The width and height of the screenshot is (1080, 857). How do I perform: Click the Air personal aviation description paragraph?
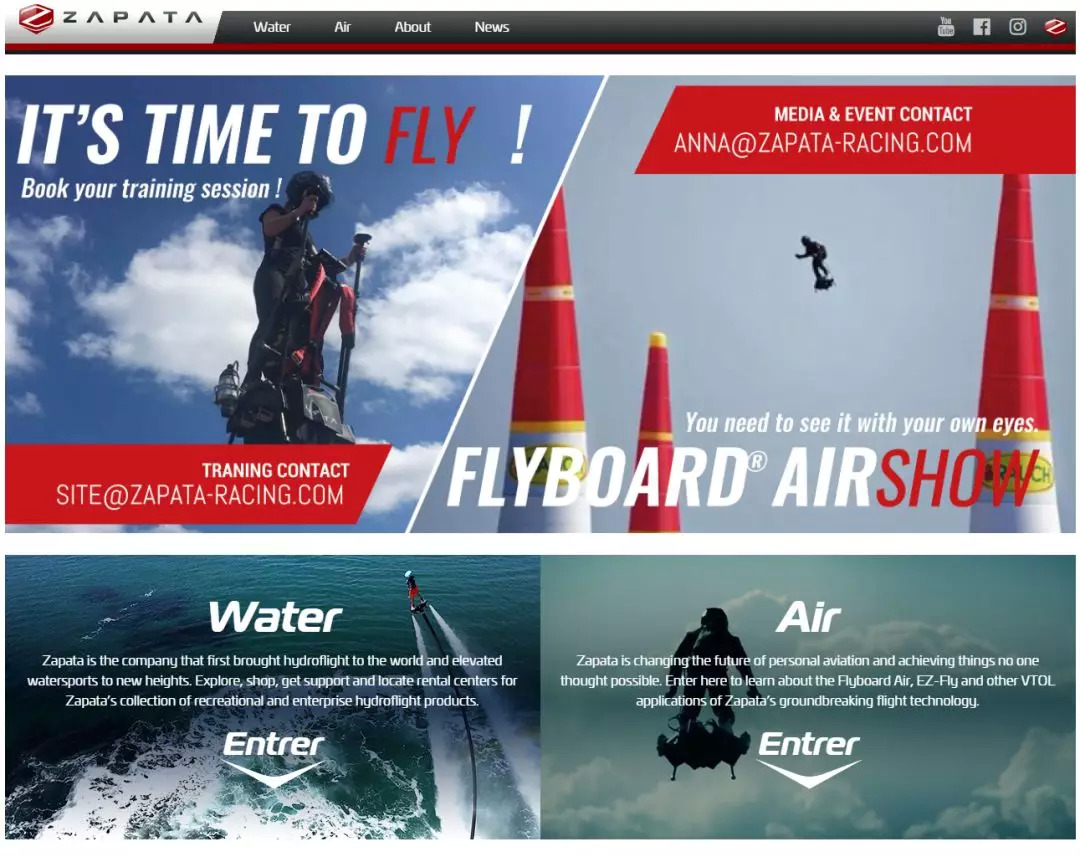807,680
